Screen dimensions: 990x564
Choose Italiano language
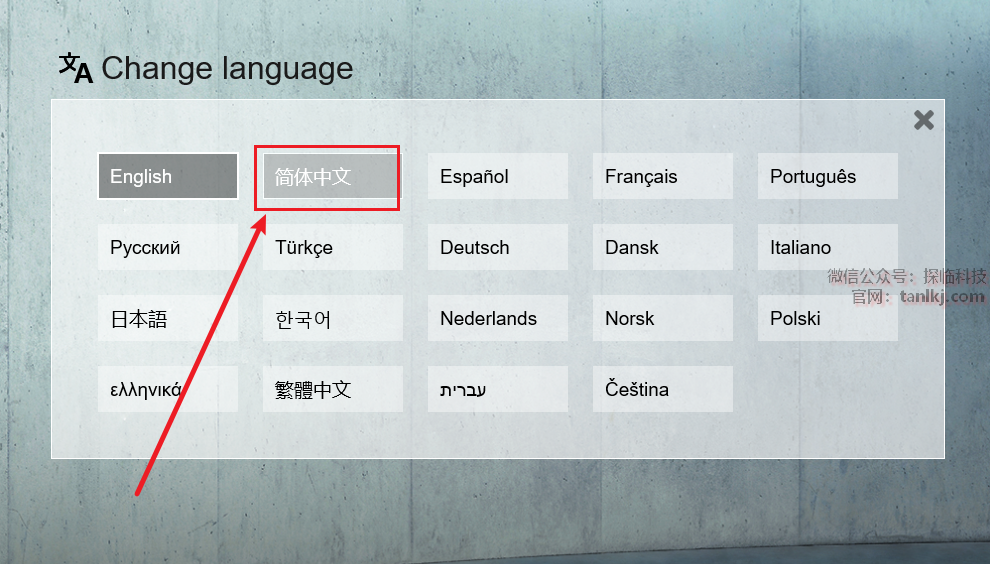[828, 247]
